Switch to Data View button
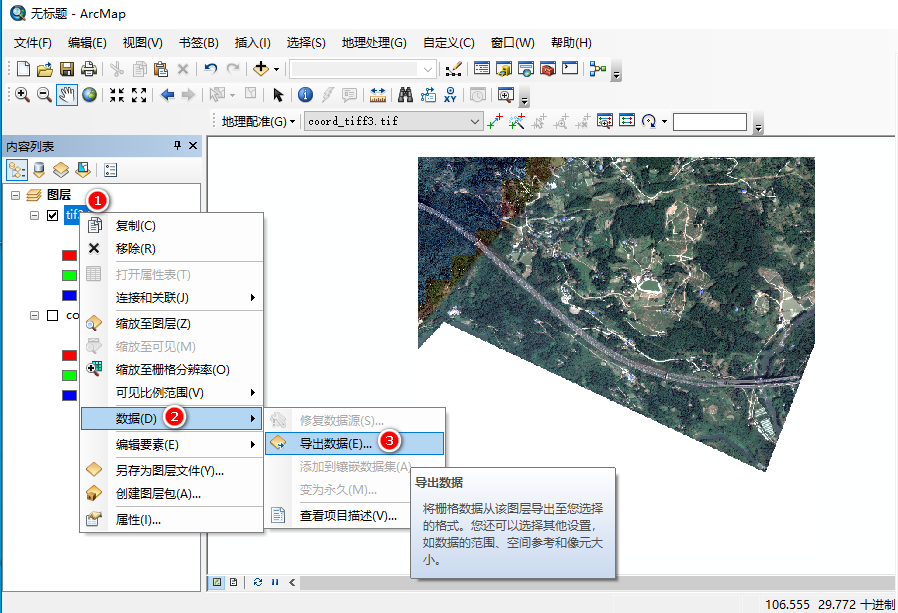898x613 pixels. tap(217, 582)
